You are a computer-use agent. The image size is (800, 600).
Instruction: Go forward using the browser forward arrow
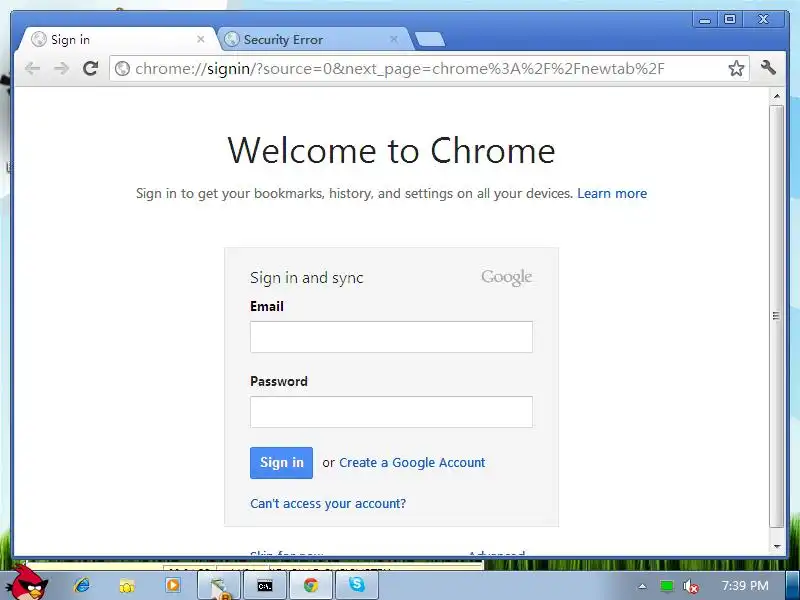[x=61, y=68]
